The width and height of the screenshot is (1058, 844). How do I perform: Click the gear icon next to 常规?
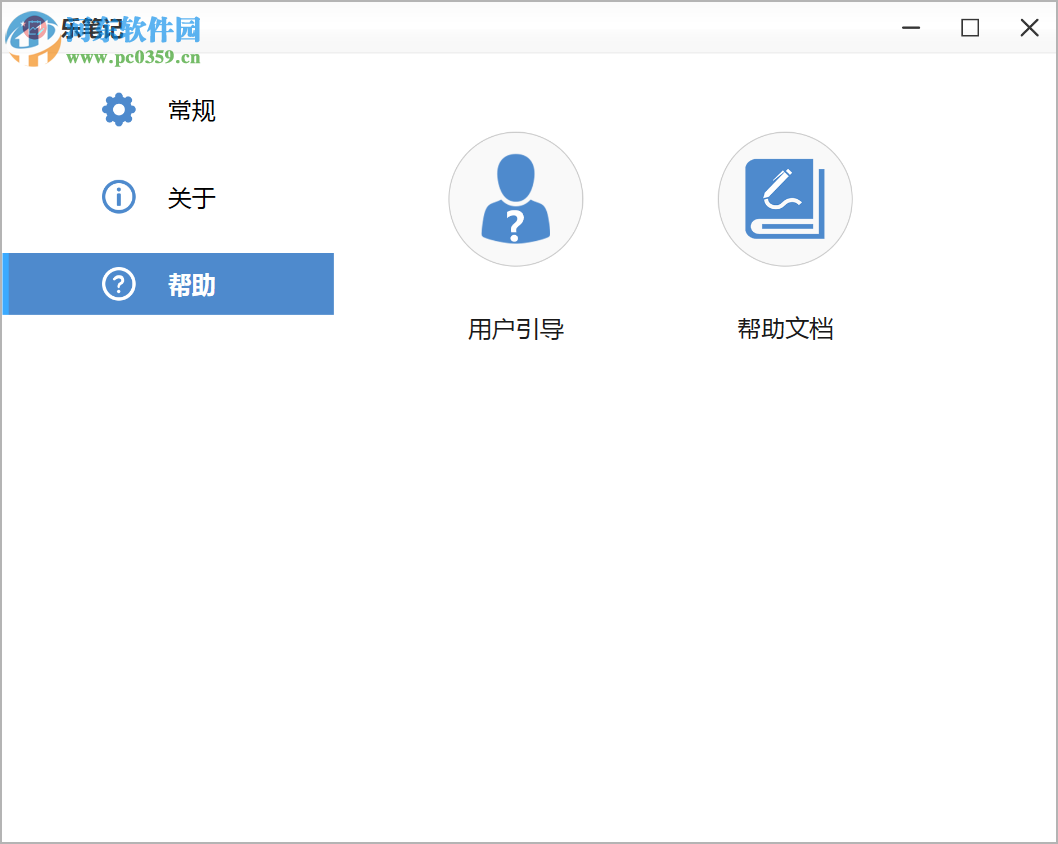click(x=118, y=110)
